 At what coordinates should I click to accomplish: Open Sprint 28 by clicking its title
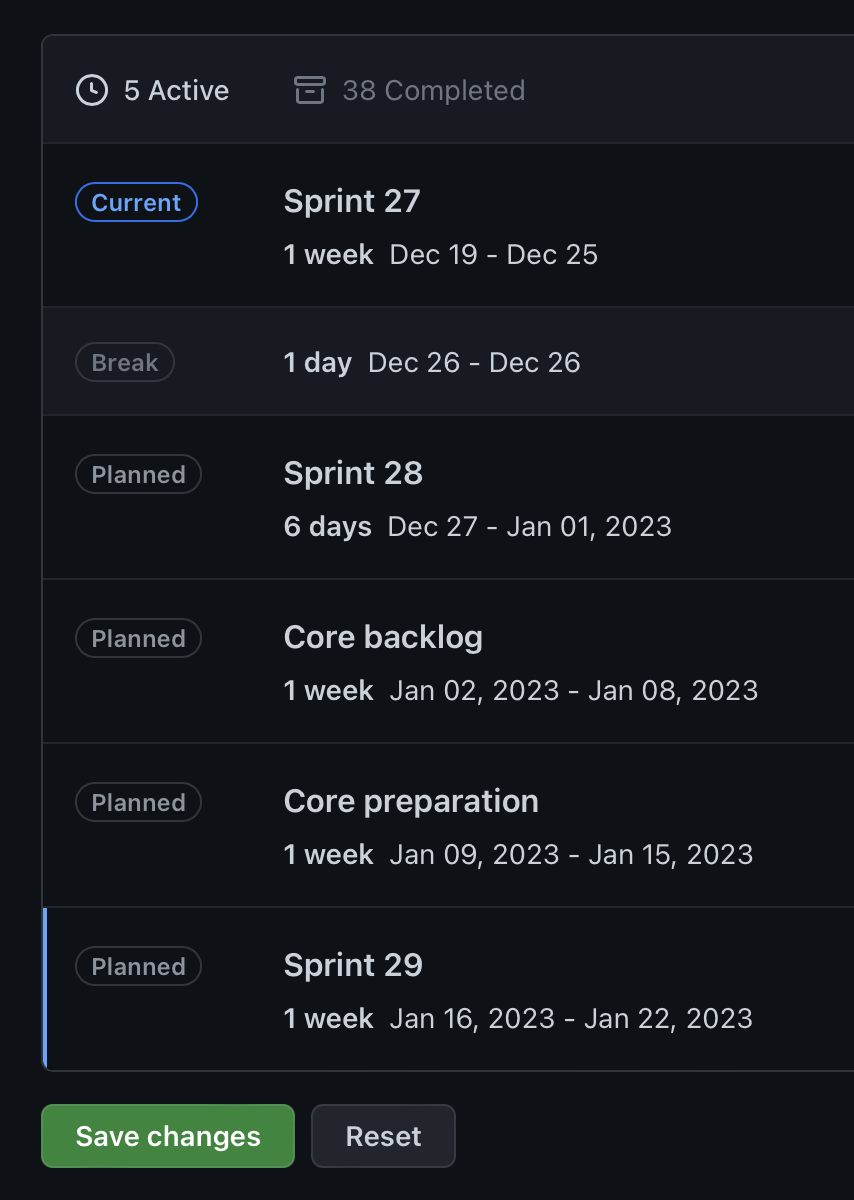click(x=353, y=473)
